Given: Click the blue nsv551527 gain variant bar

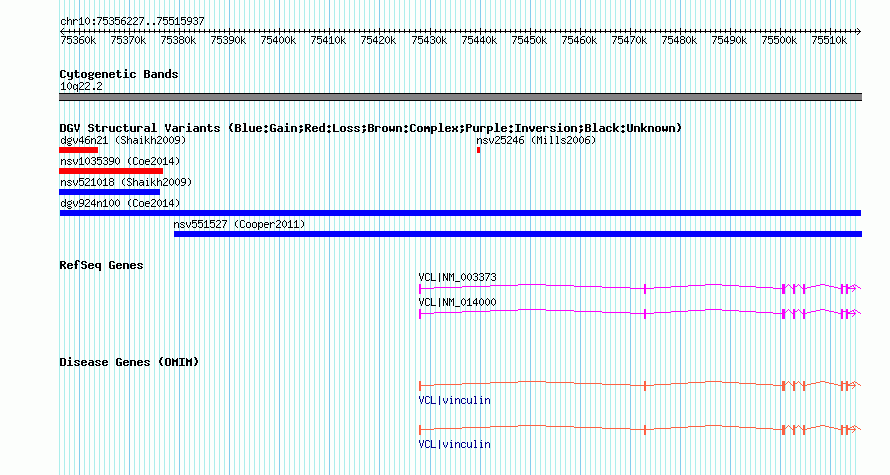Looking at the screenshot, I should [x=518, y=234].
